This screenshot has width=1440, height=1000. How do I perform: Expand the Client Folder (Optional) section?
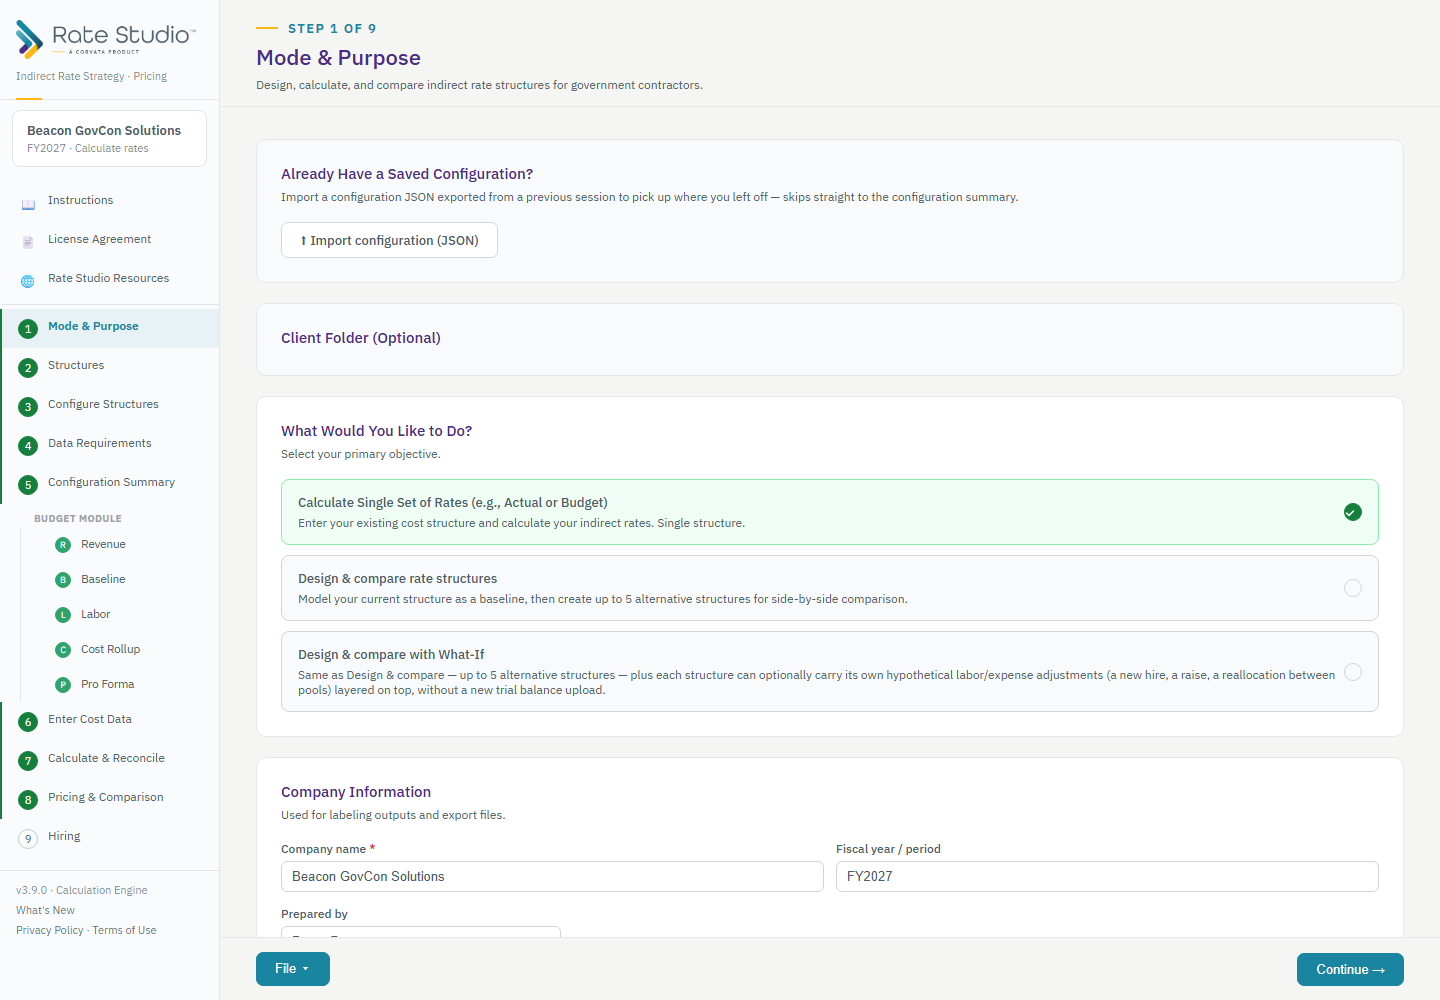[x=830, y=339]
